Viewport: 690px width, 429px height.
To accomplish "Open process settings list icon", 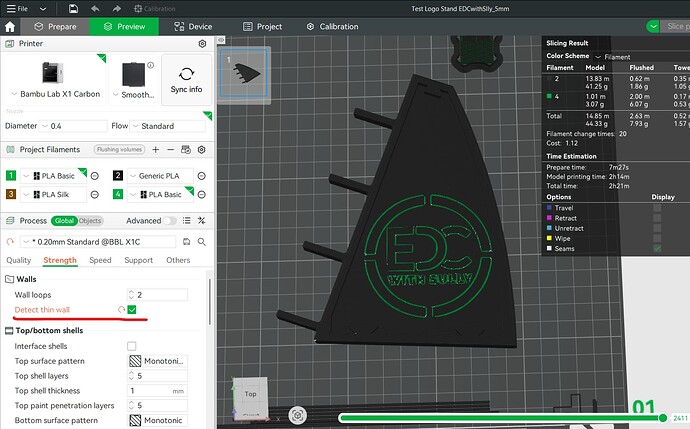I will click(x=187, y=221).
